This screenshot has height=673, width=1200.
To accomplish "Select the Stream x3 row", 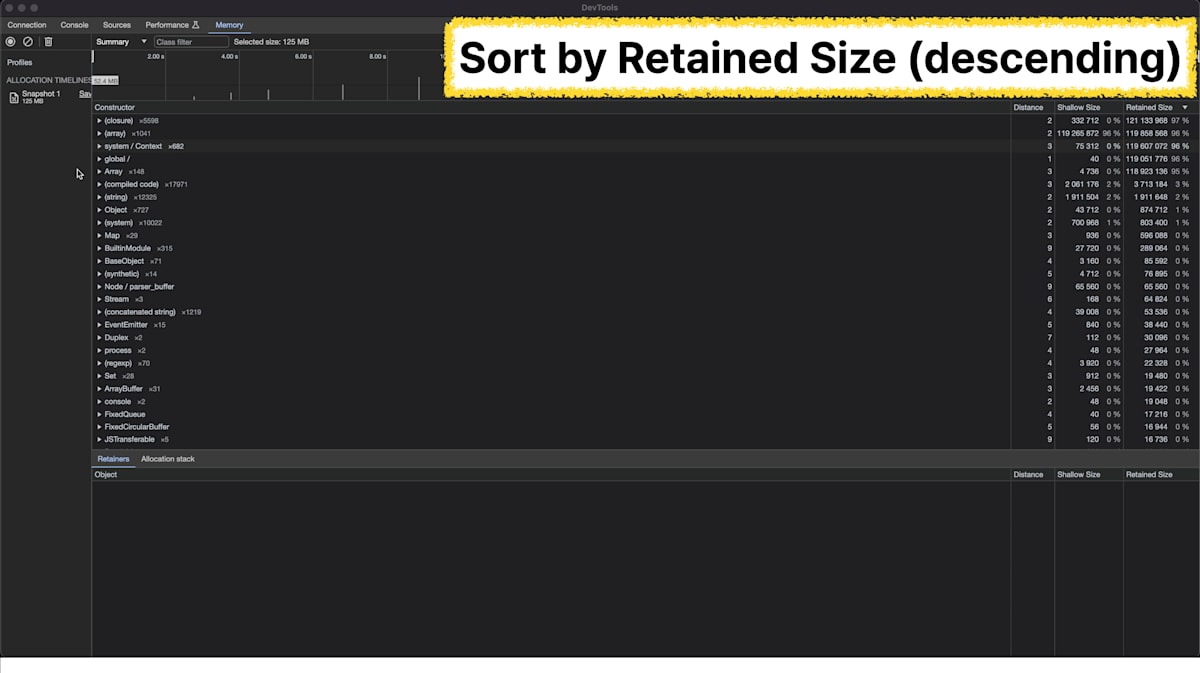I will pyautogui.click(x=644, y=299).
